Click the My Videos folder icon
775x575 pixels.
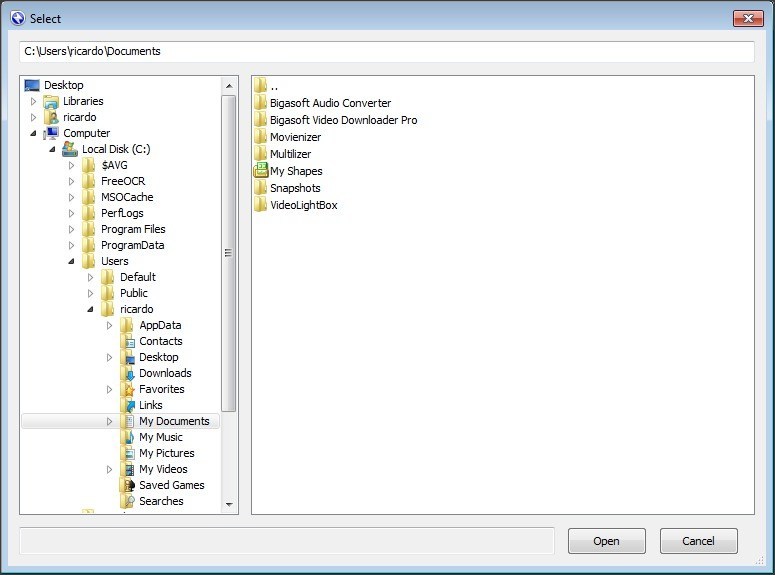[x=128, y=469]
